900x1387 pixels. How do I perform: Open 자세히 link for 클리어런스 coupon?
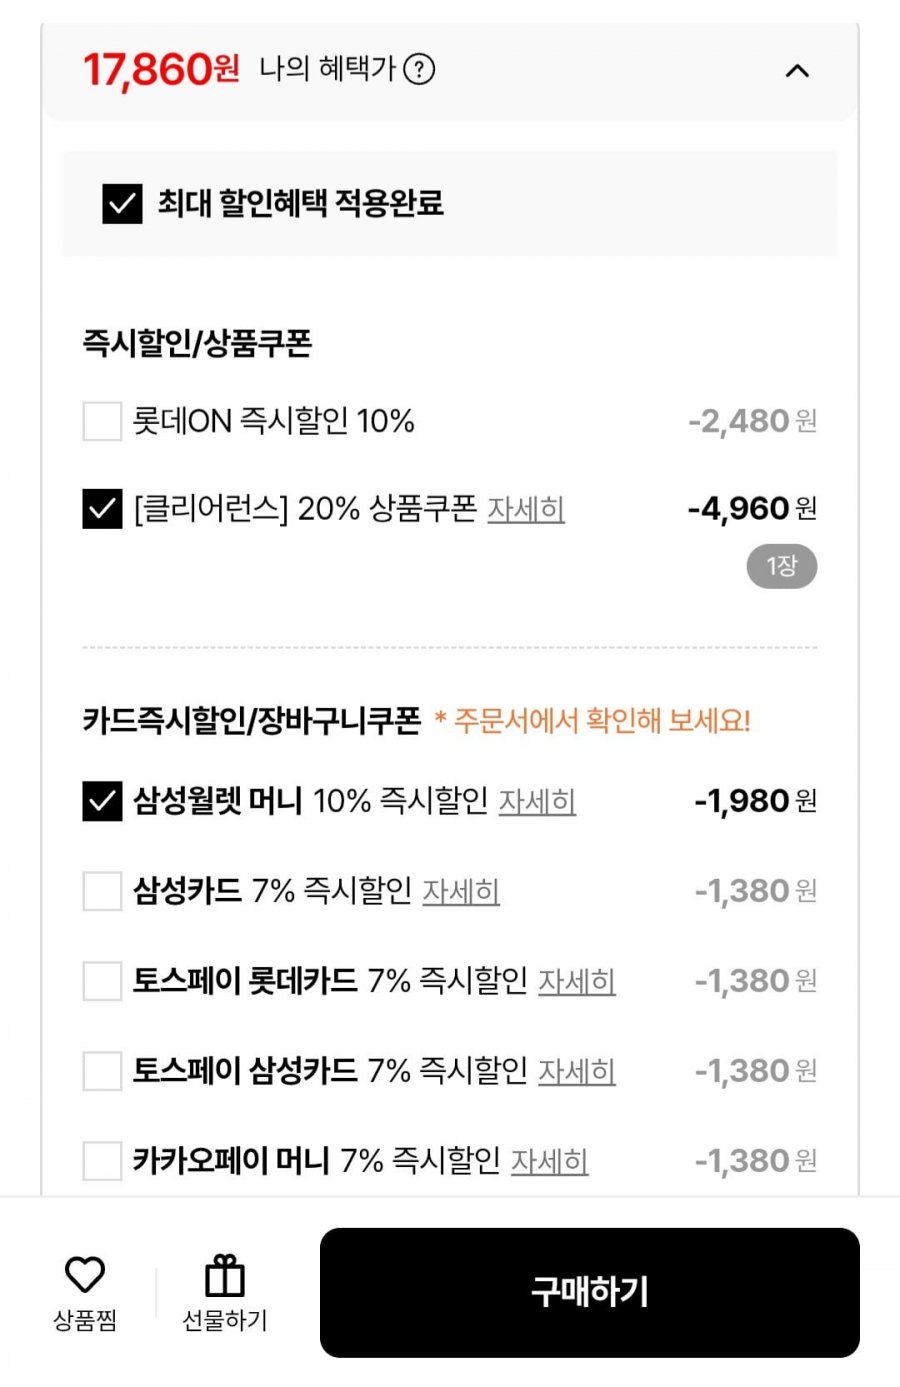click(x=526, y=509)
